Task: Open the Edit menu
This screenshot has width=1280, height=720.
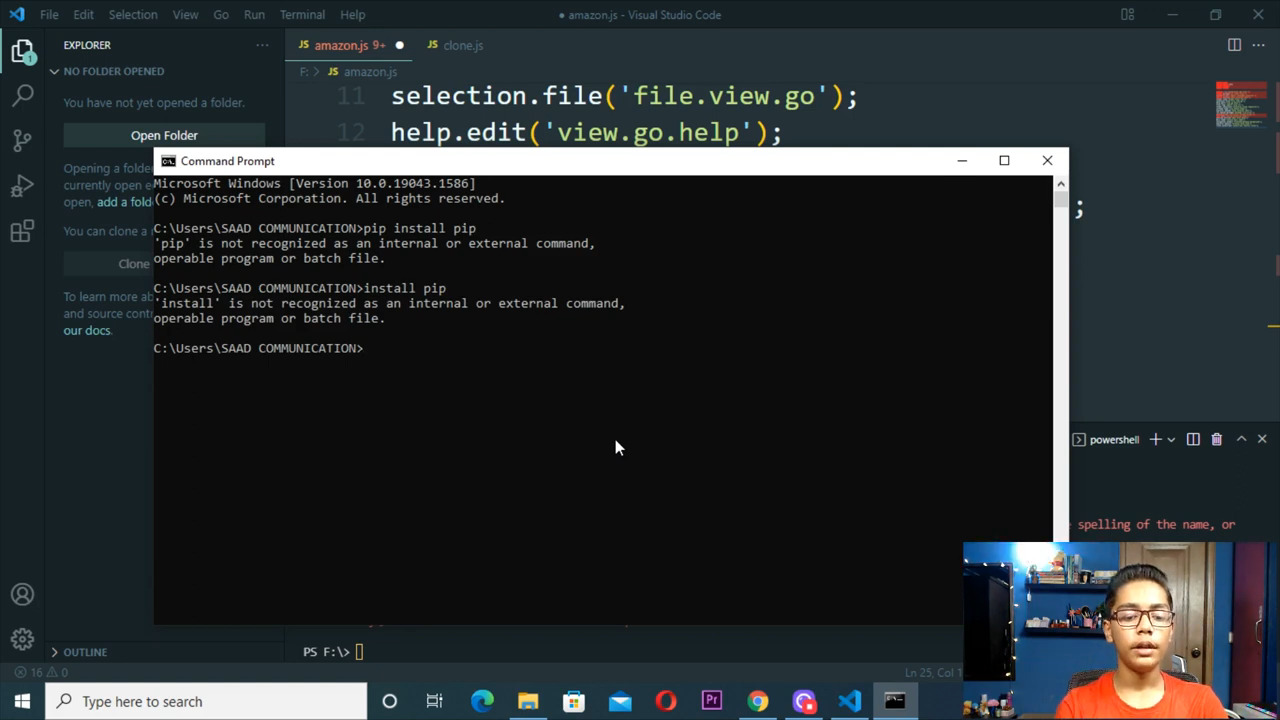Action: click(83, 14)
